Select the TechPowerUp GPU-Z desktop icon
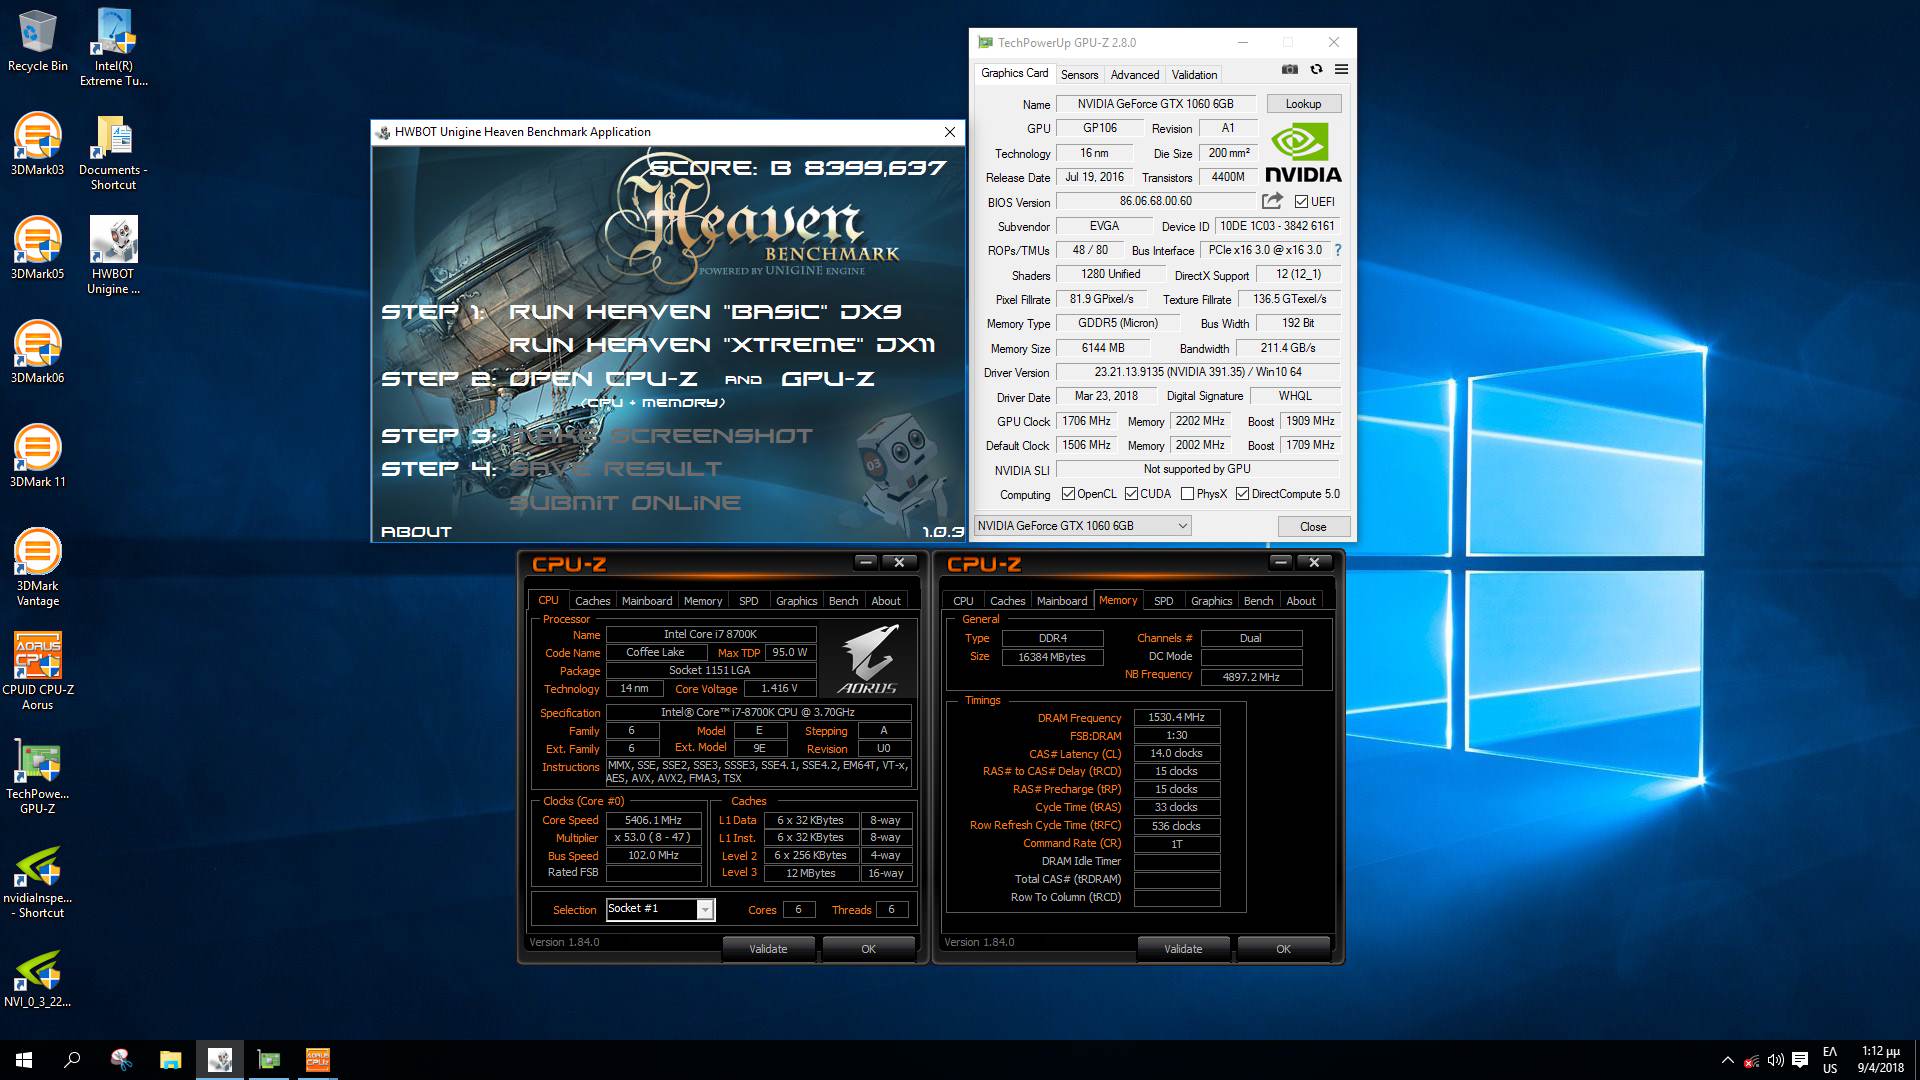This screenshot has width=1920, height=1080. click(37, 775)
